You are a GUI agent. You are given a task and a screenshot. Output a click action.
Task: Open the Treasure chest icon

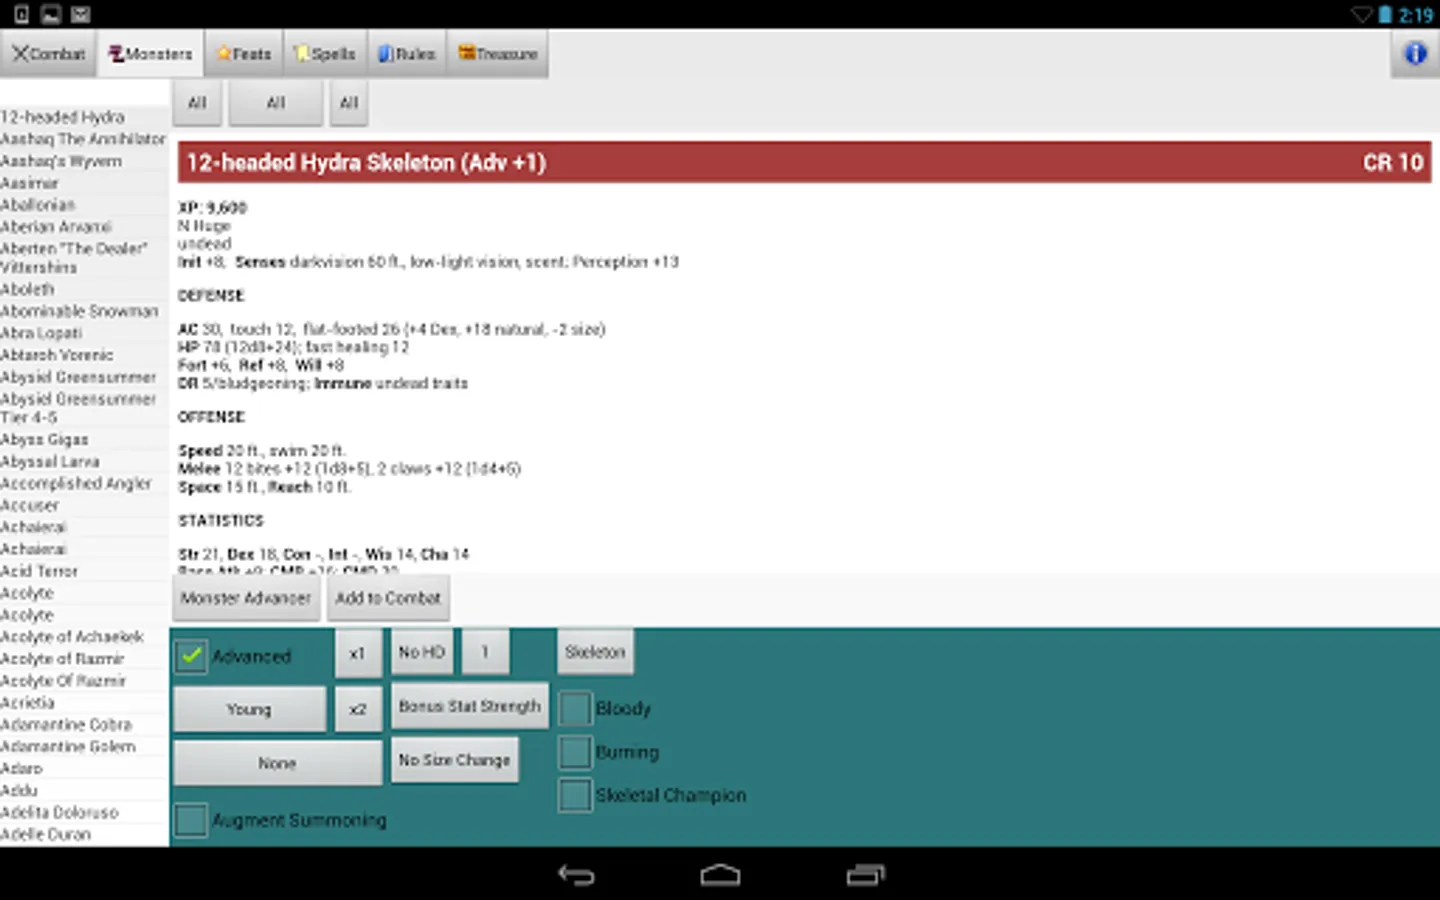[466, 53]
